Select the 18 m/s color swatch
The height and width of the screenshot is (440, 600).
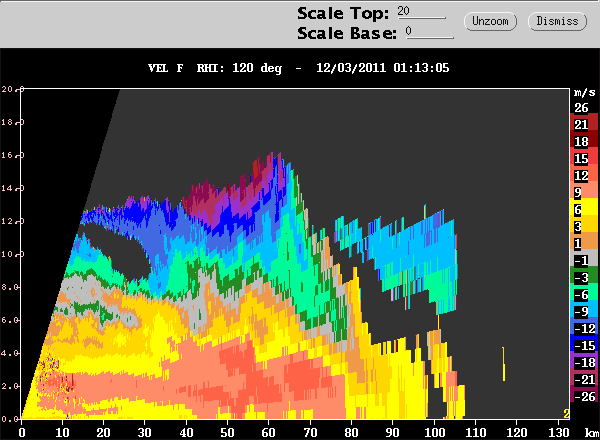584,139
